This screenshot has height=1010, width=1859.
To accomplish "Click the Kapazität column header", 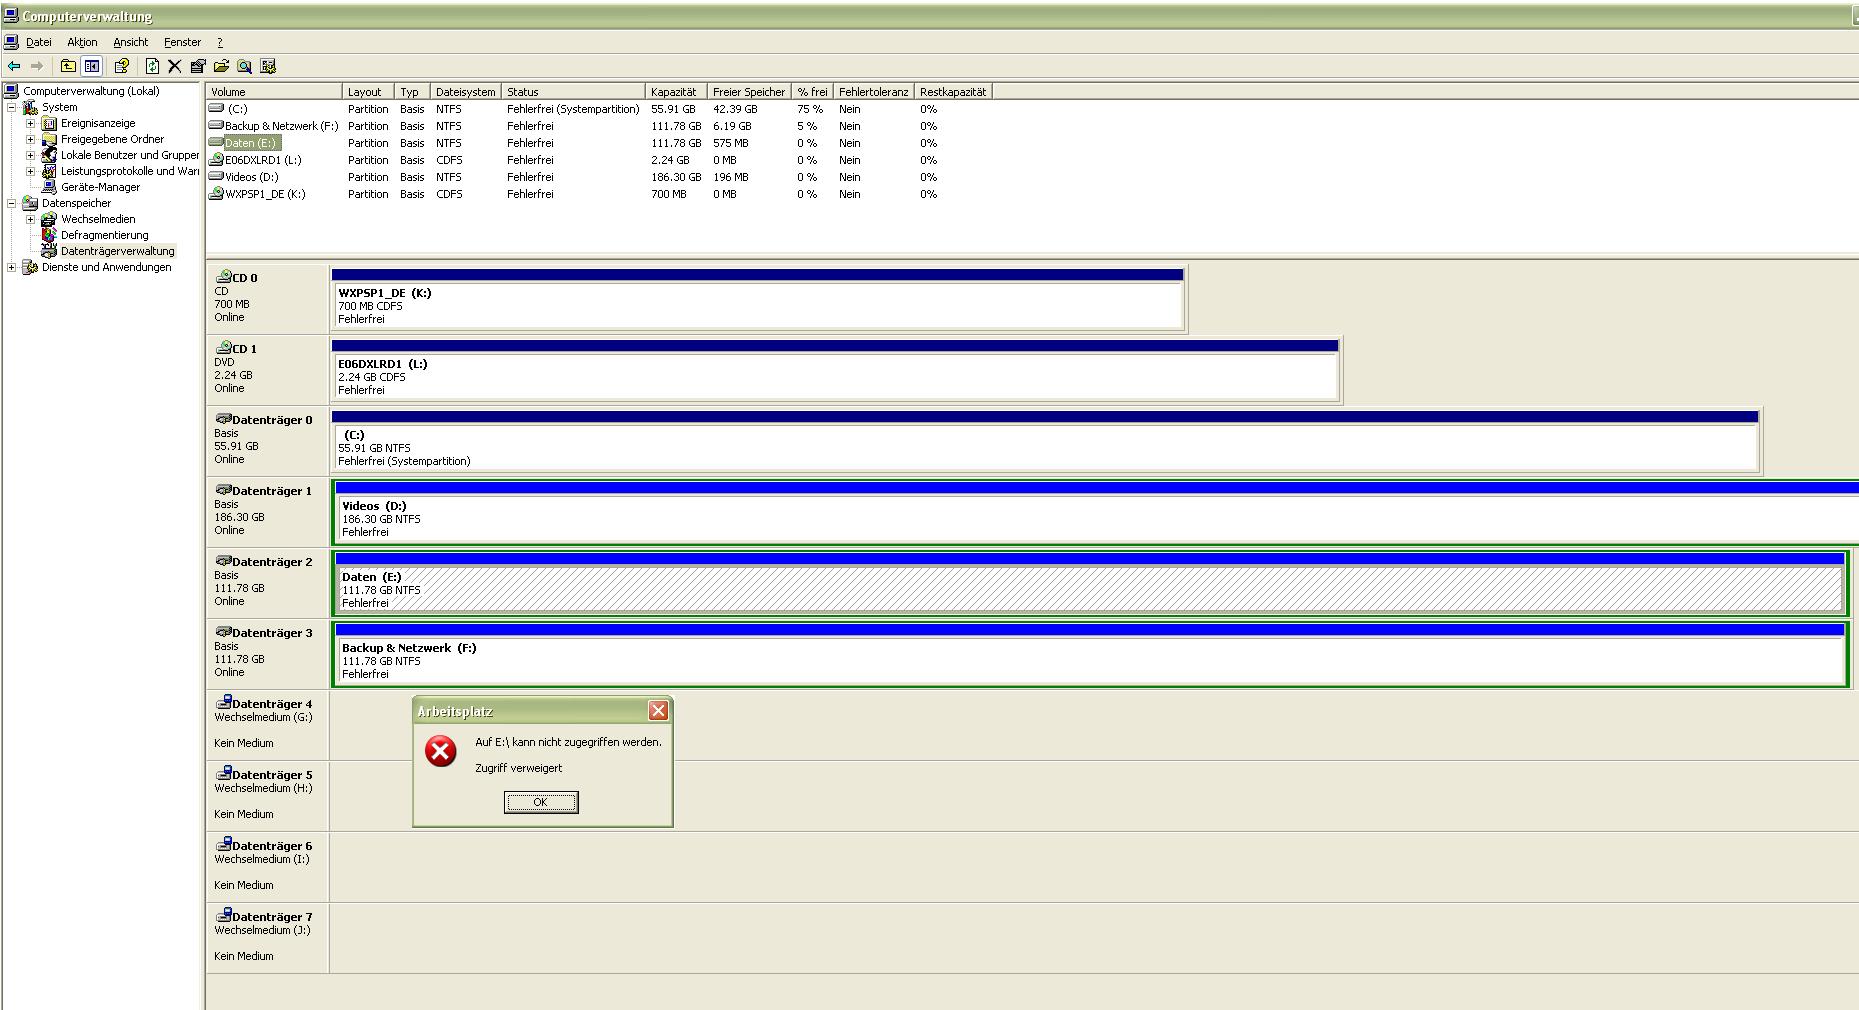I will [674, 92].
